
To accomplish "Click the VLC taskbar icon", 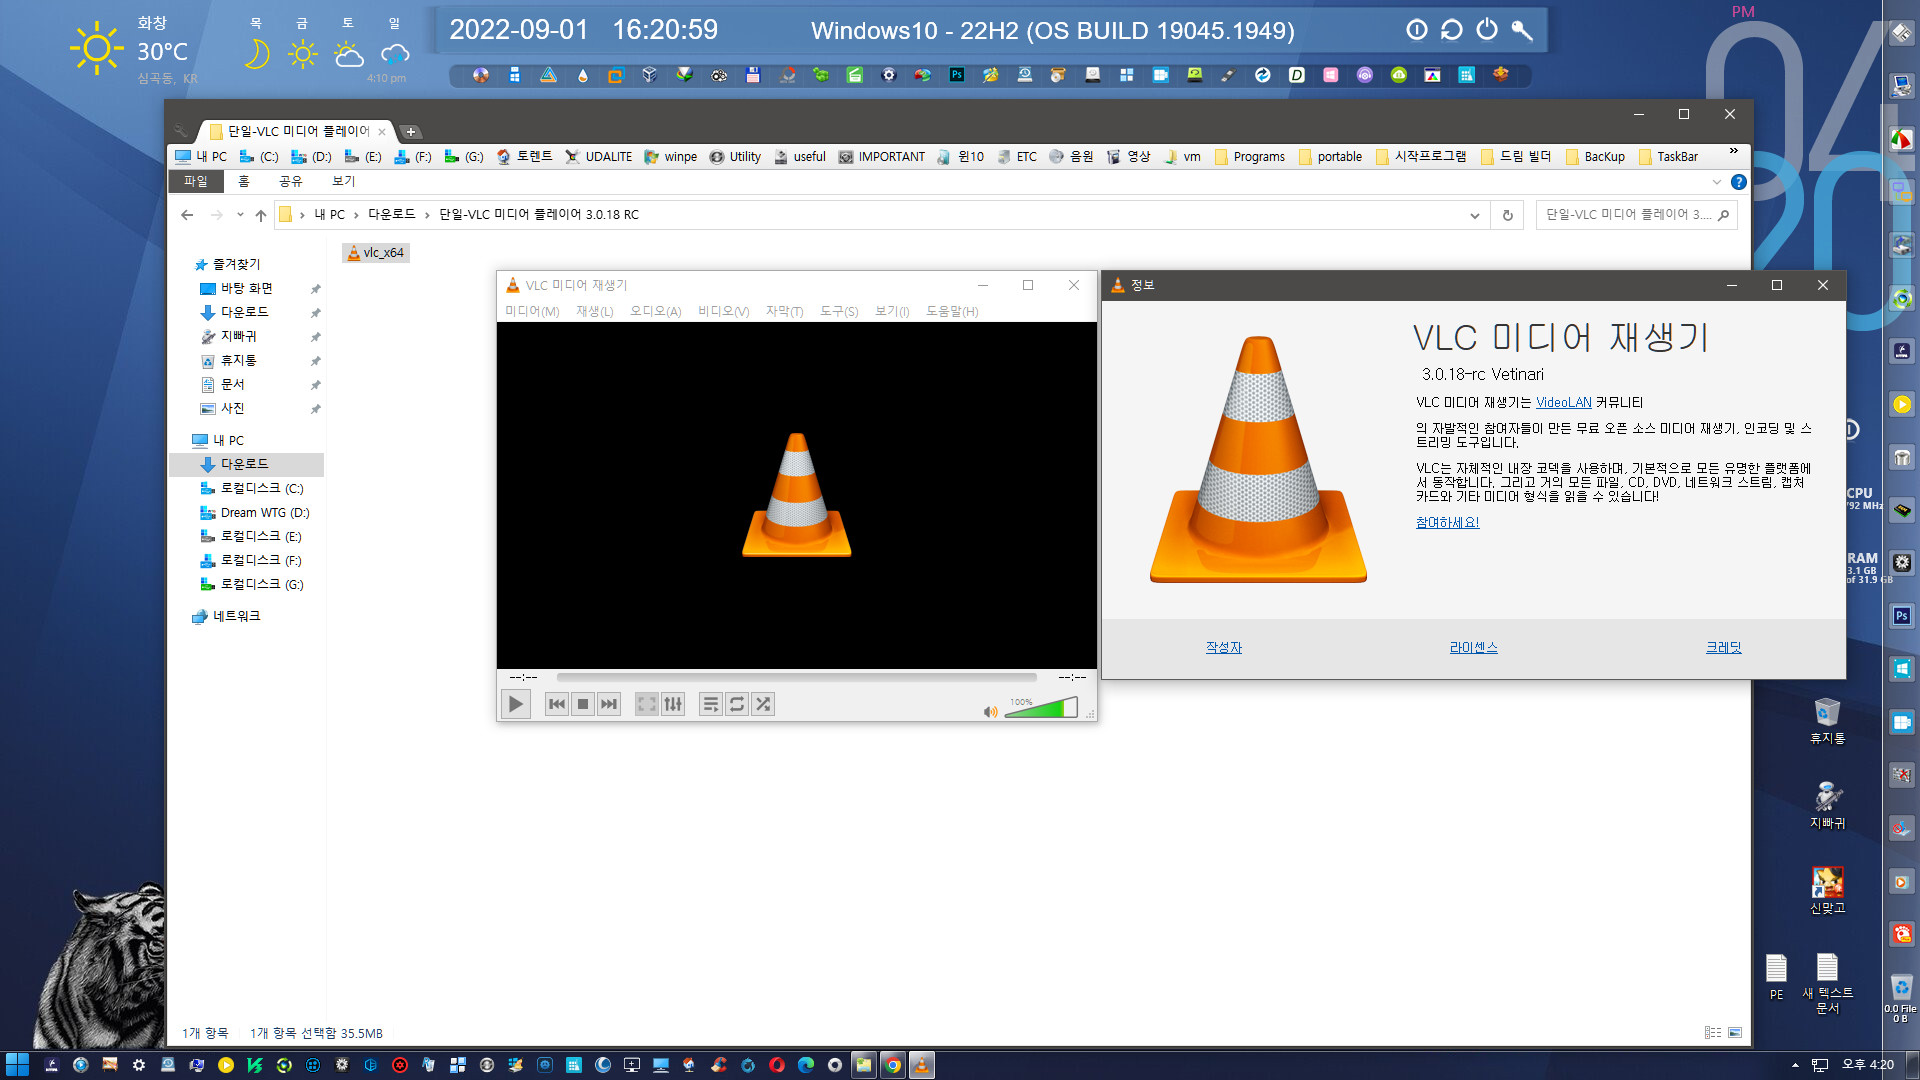I will pos(921,1065).
